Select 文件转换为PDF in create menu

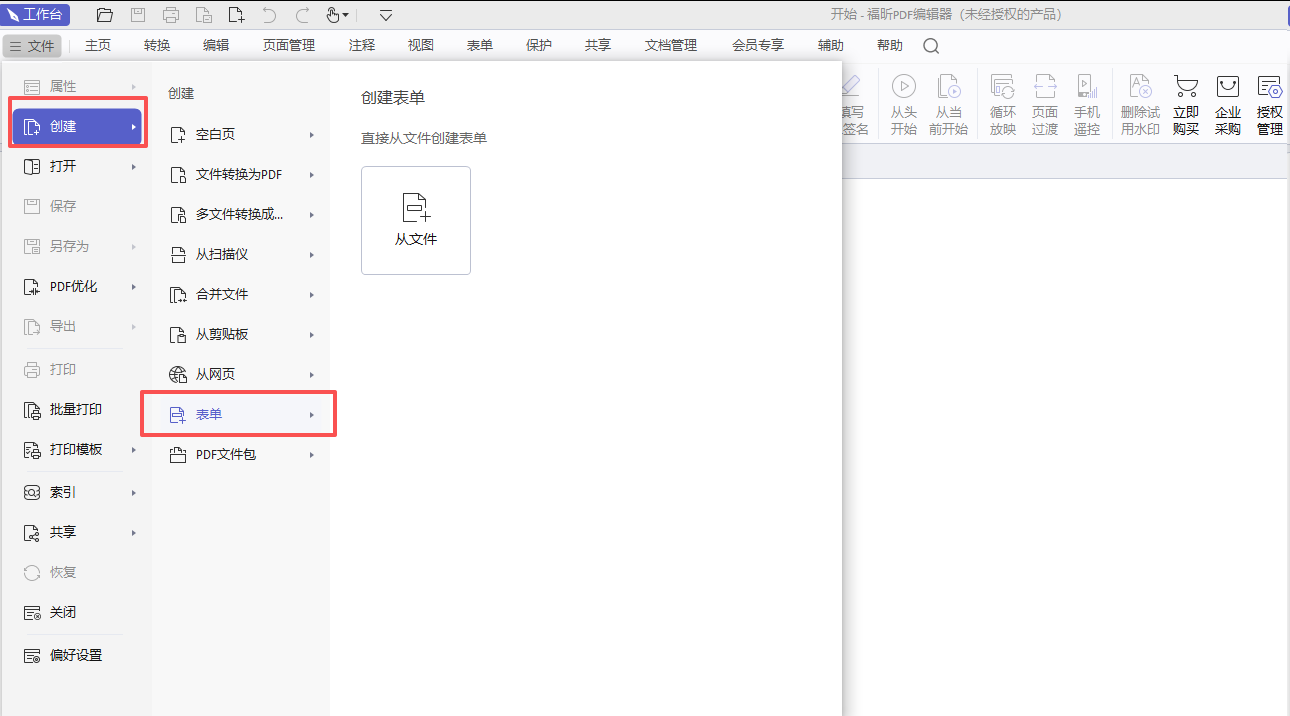[238, 175]
